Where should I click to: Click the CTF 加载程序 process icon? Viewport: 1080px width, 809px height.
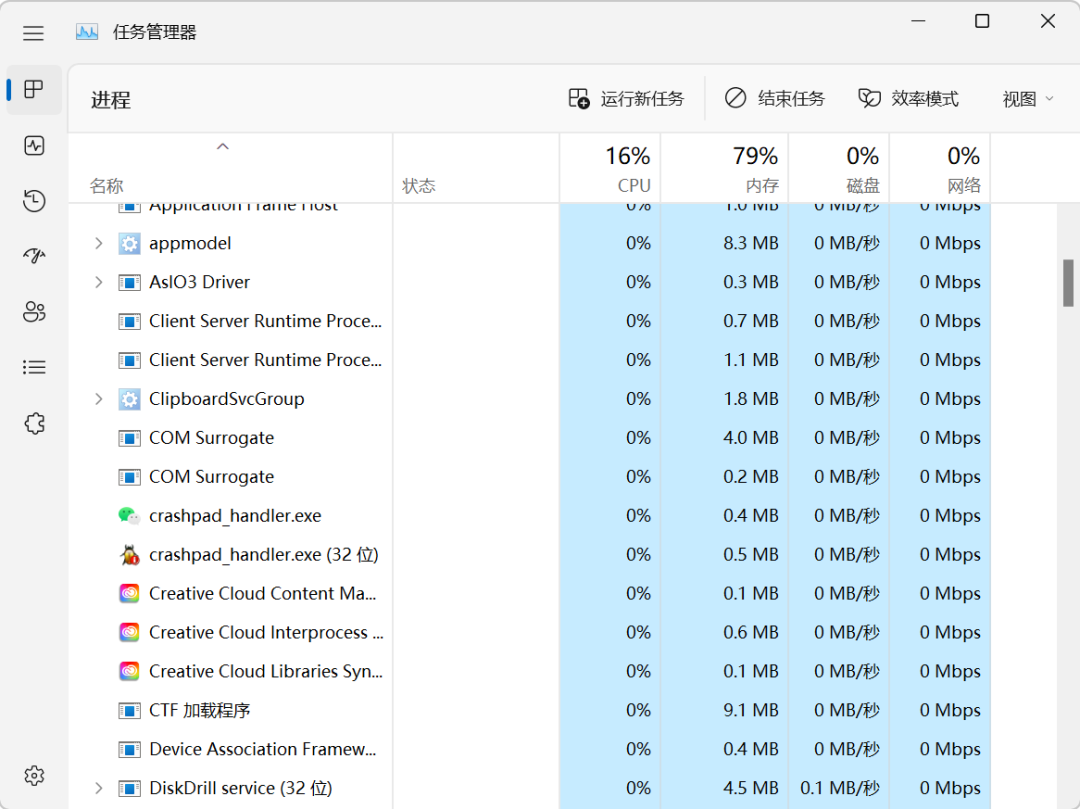[x=129, y=711]
